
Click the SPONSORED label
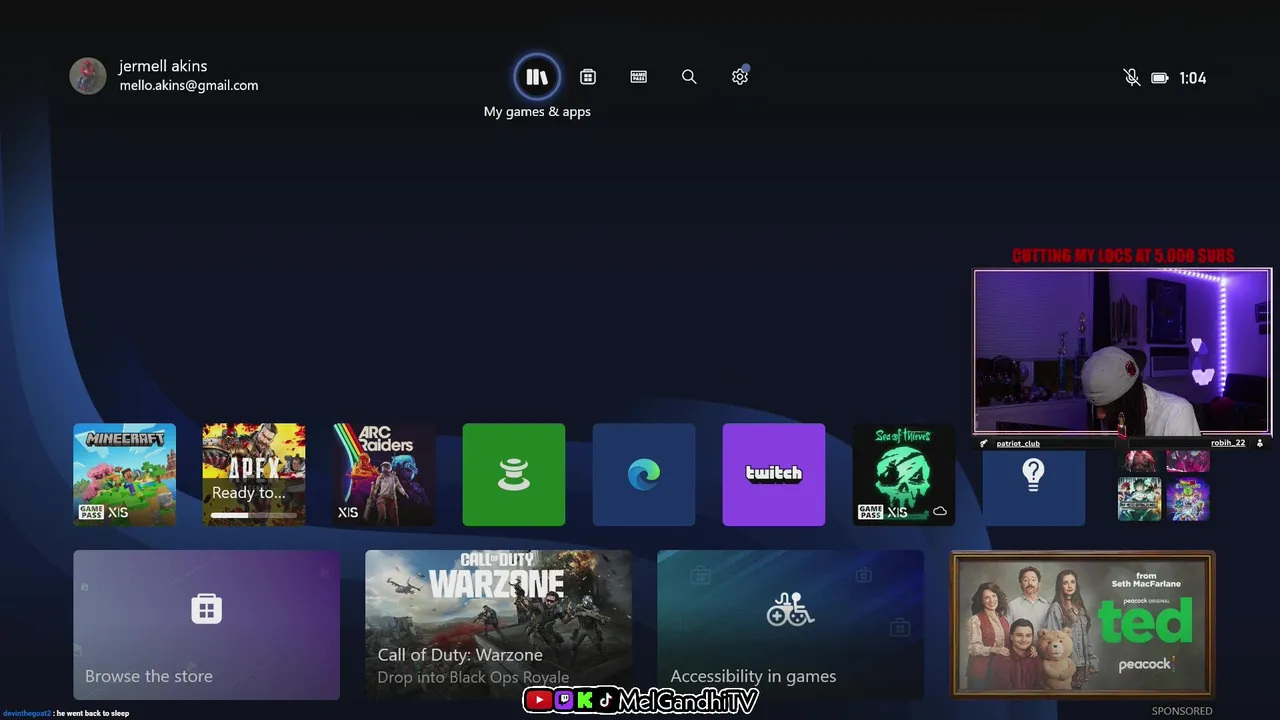click(1182, 711)
